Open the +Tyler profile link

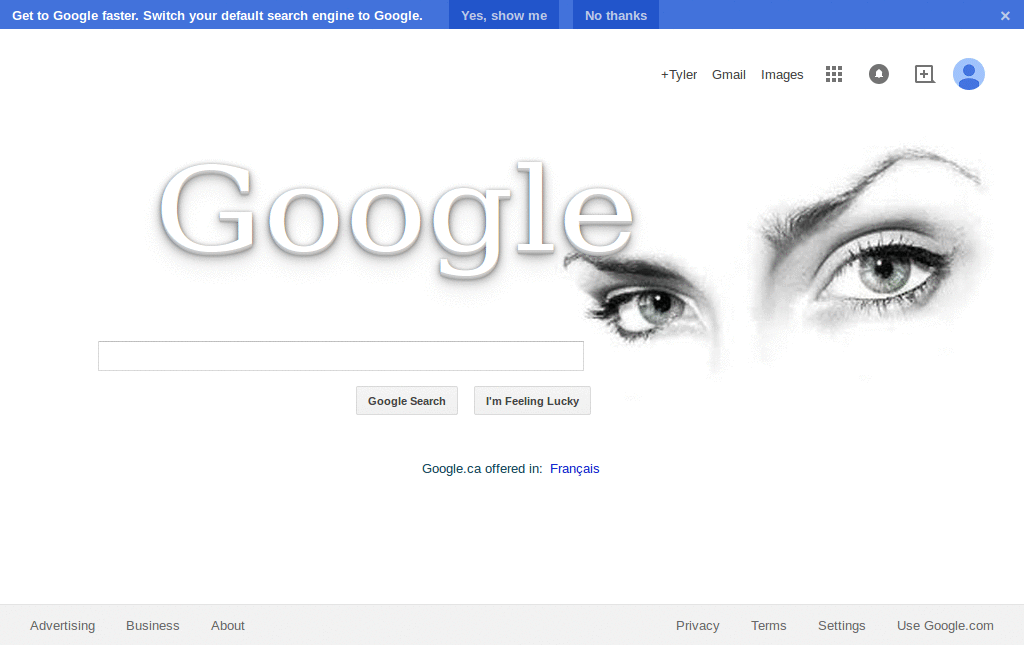pos(679,75)
